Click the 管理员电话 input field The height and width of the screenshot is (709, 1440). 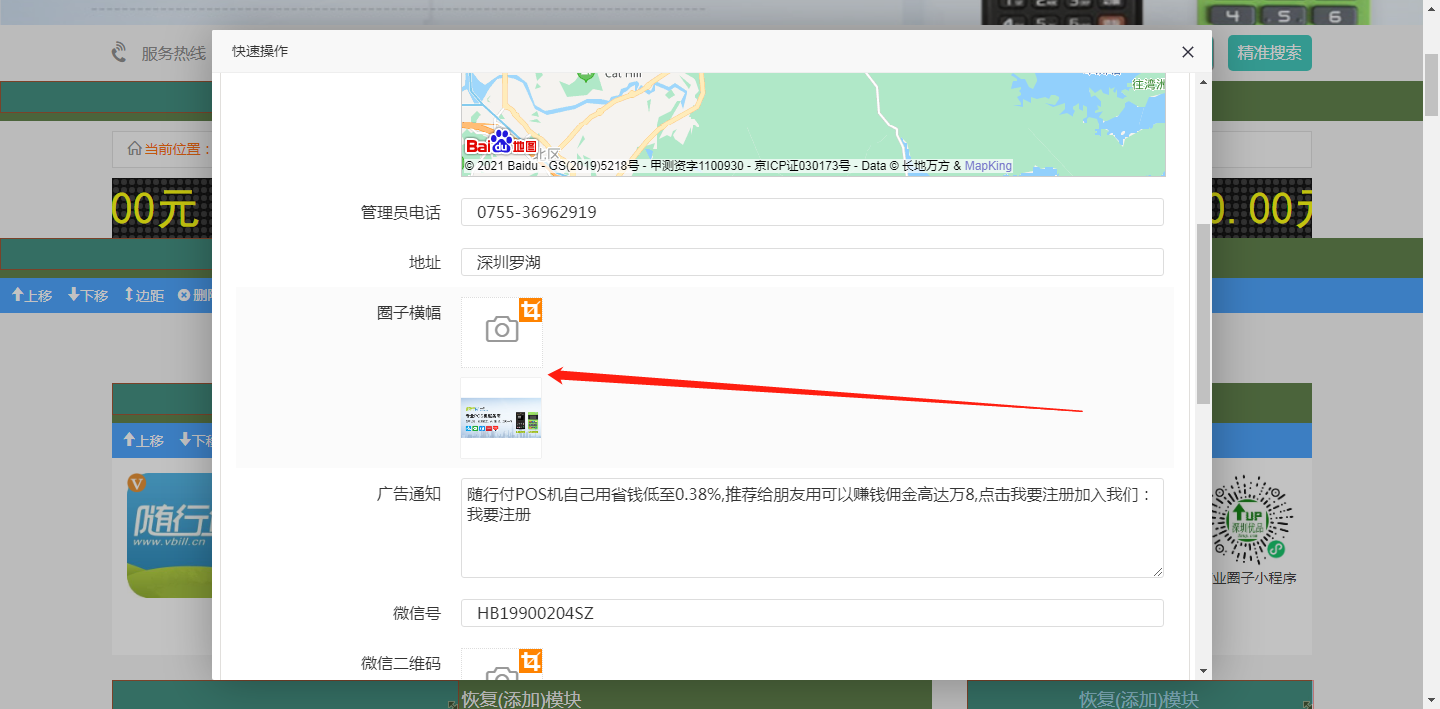coord(812,212)
